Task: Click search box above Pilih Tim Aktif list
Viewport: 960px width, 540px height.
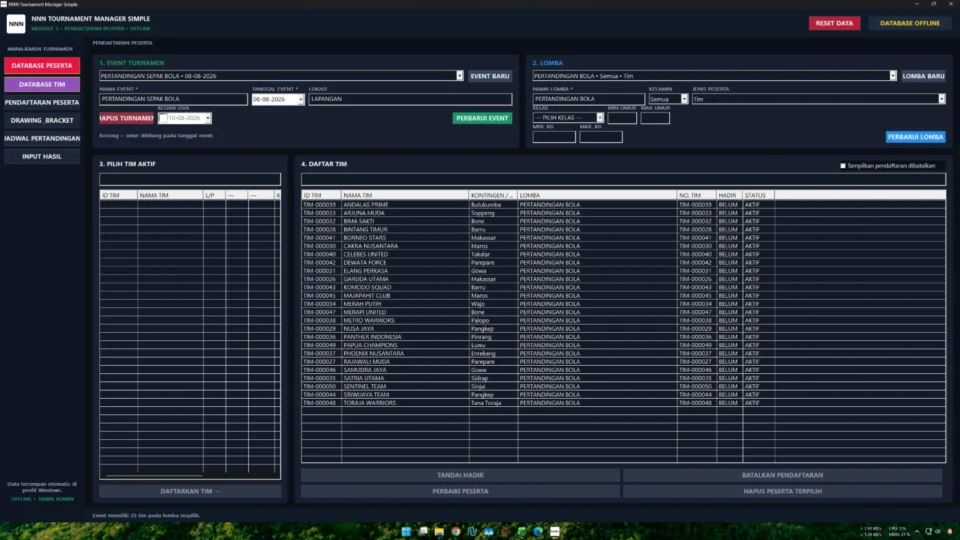Action: coord(190,179)
